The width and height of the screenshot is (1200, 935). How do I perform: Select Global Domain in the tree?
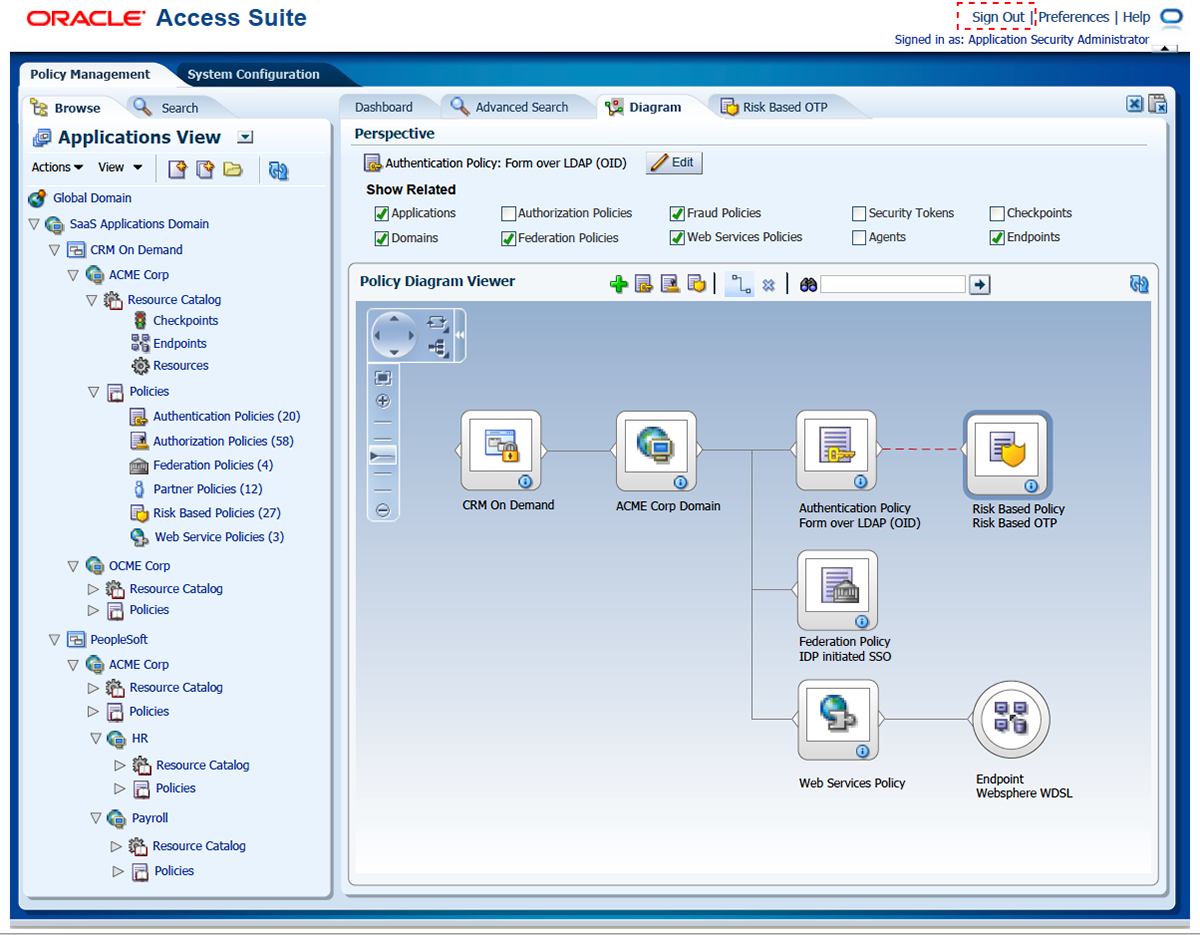point(92,198)
